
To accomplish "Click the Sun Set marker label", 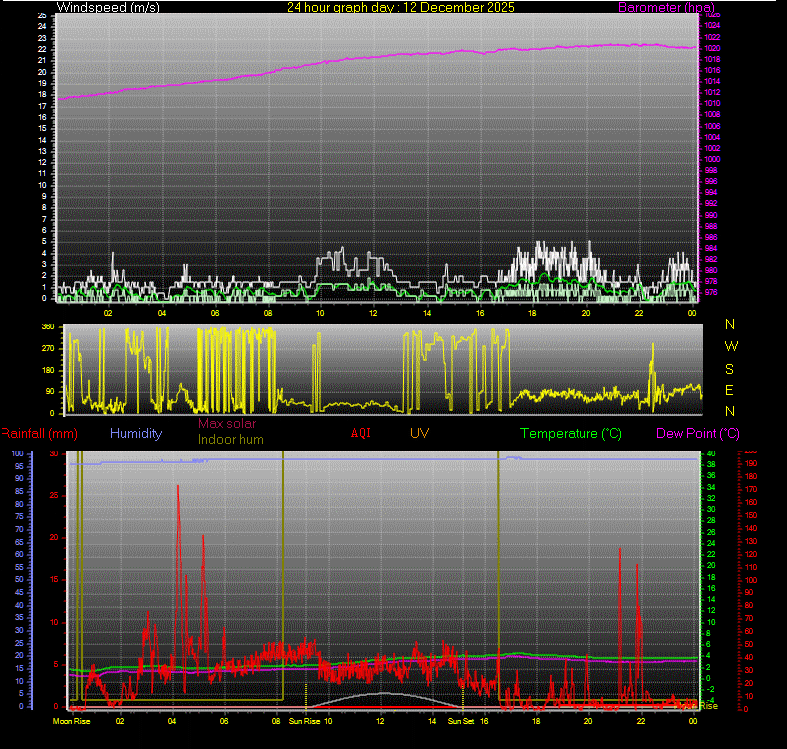I will (461, 721).
